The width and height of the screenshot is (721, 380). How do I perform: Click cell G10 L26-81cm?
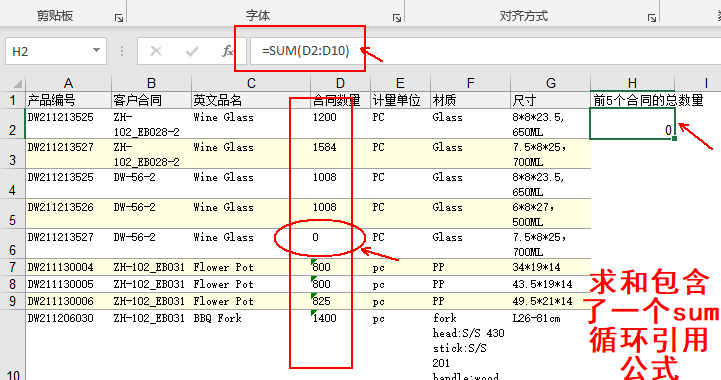[x=550, y=345]
